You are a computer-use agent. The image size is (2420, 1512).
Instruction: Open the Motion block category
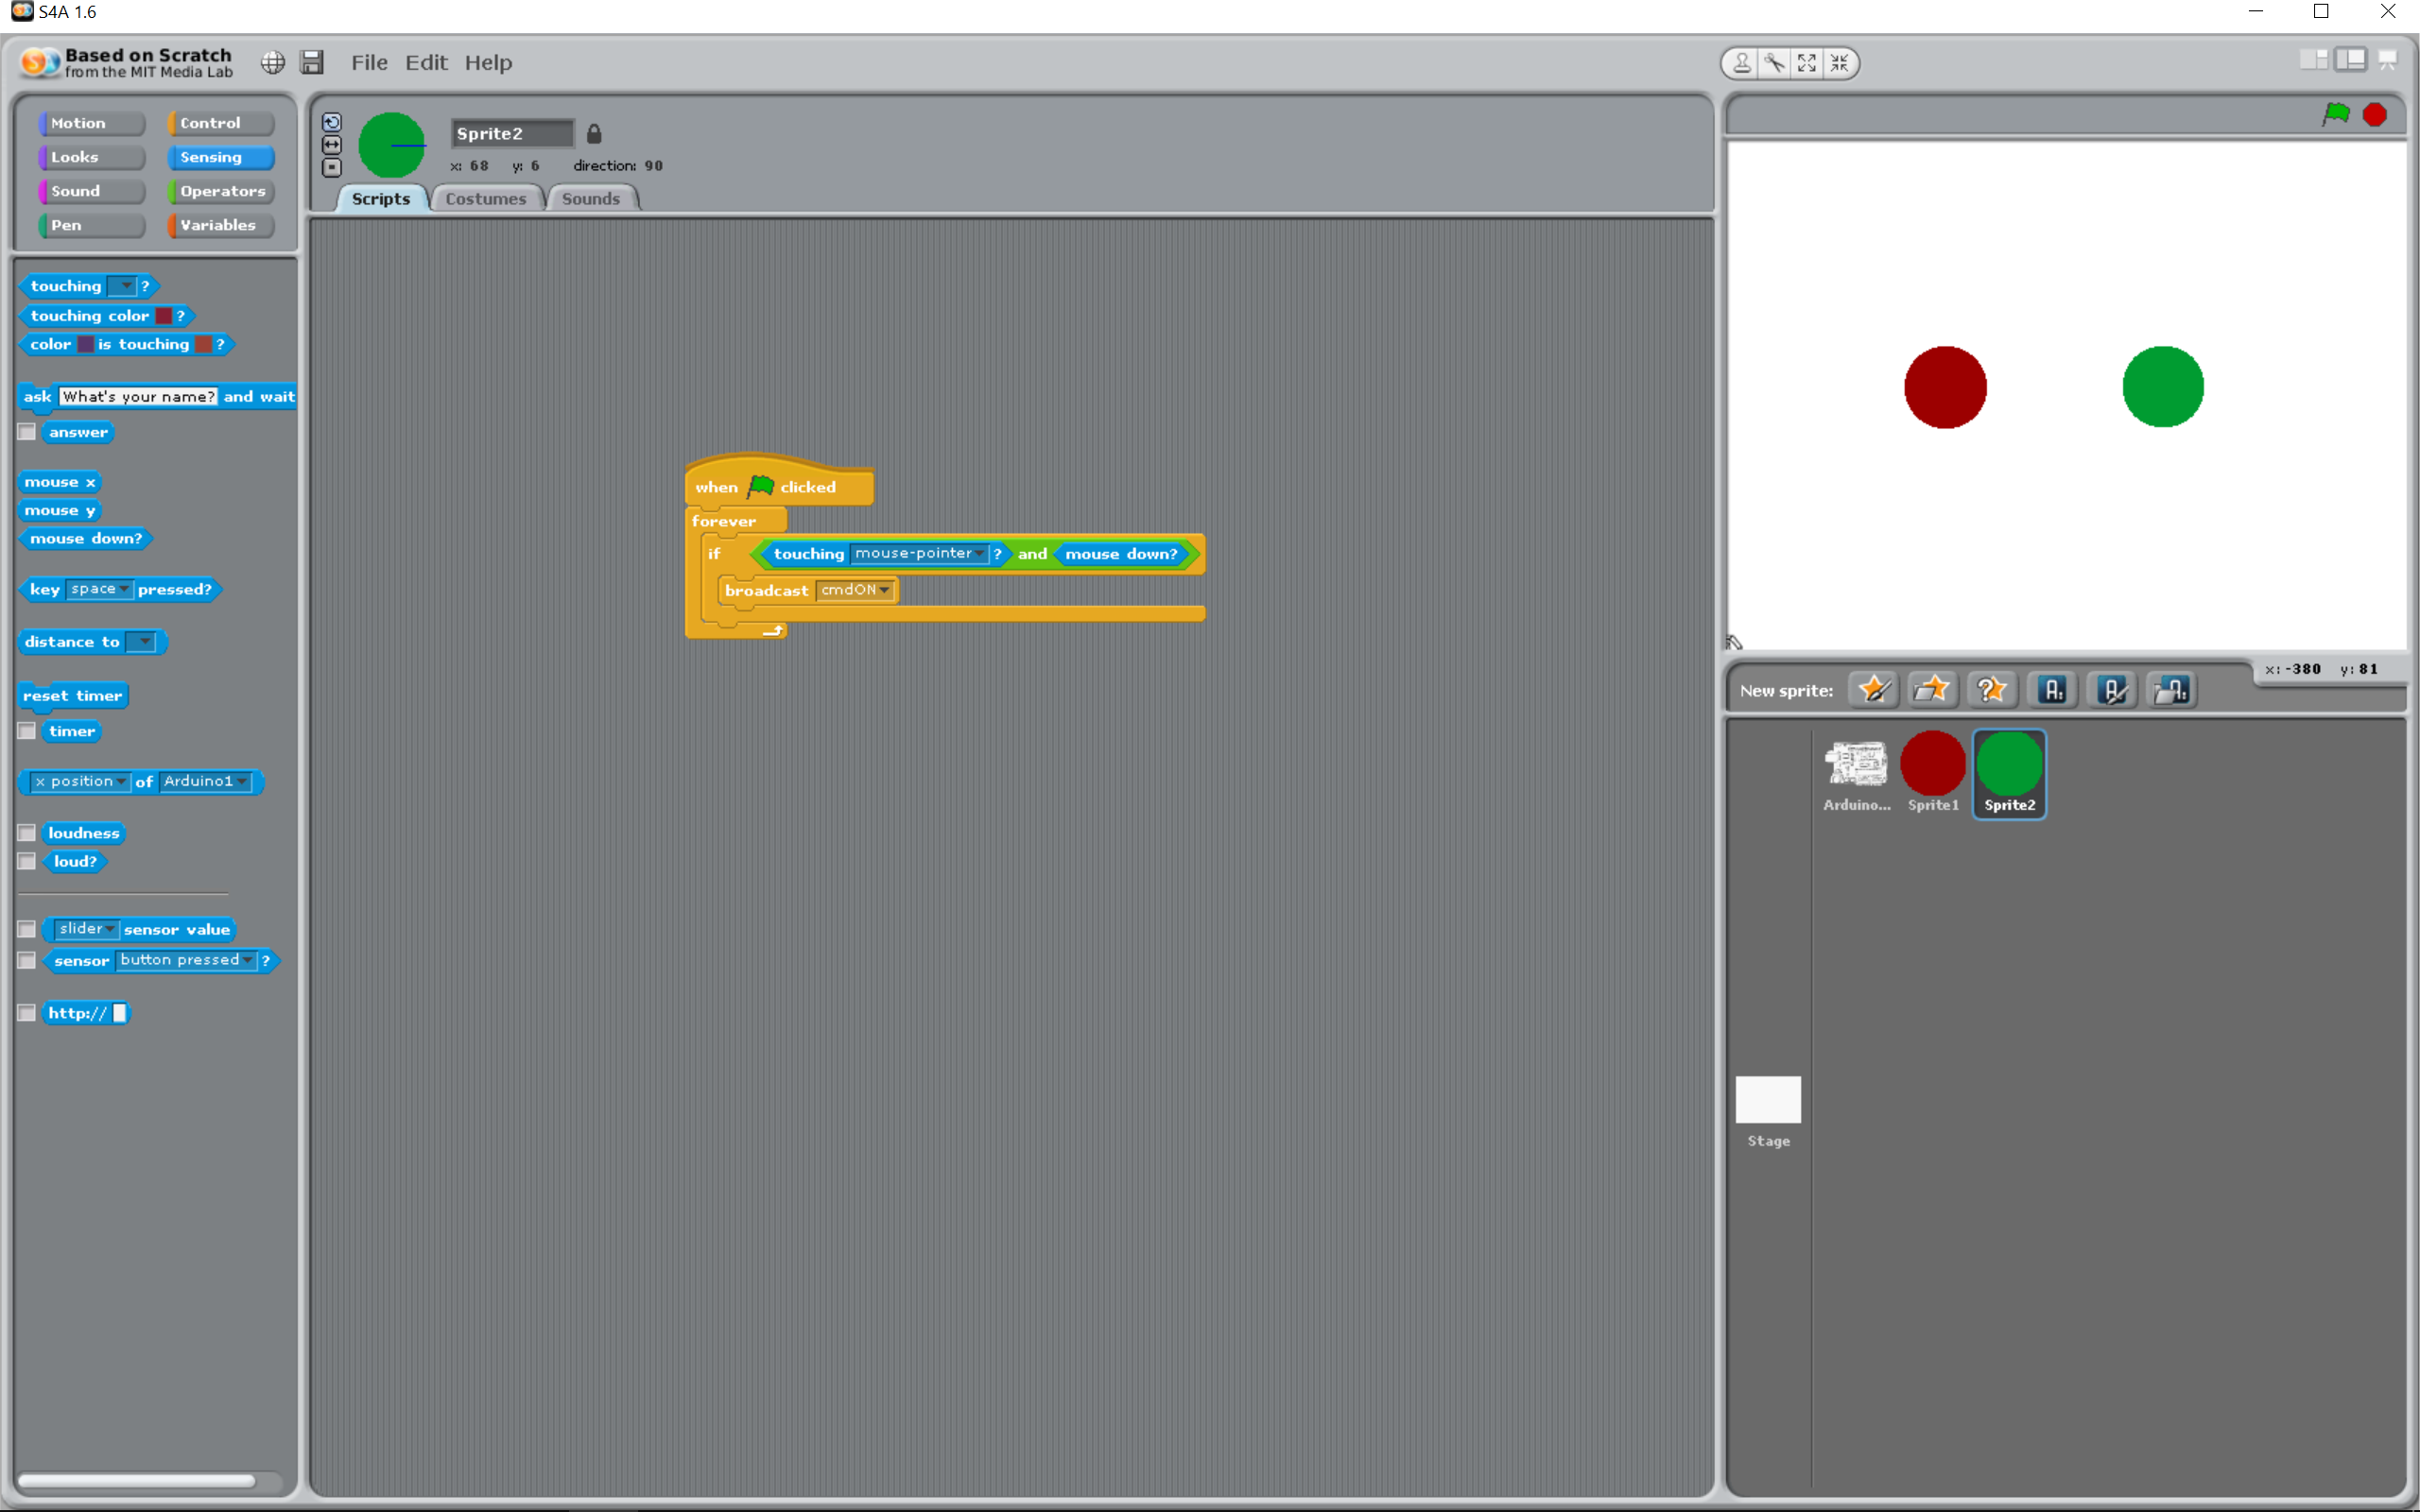point(91,123)
